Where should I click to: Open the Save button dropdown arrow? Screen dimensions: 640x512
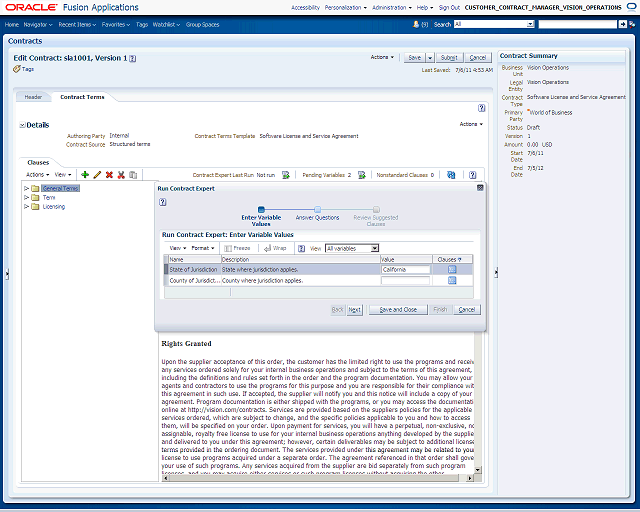430,58
